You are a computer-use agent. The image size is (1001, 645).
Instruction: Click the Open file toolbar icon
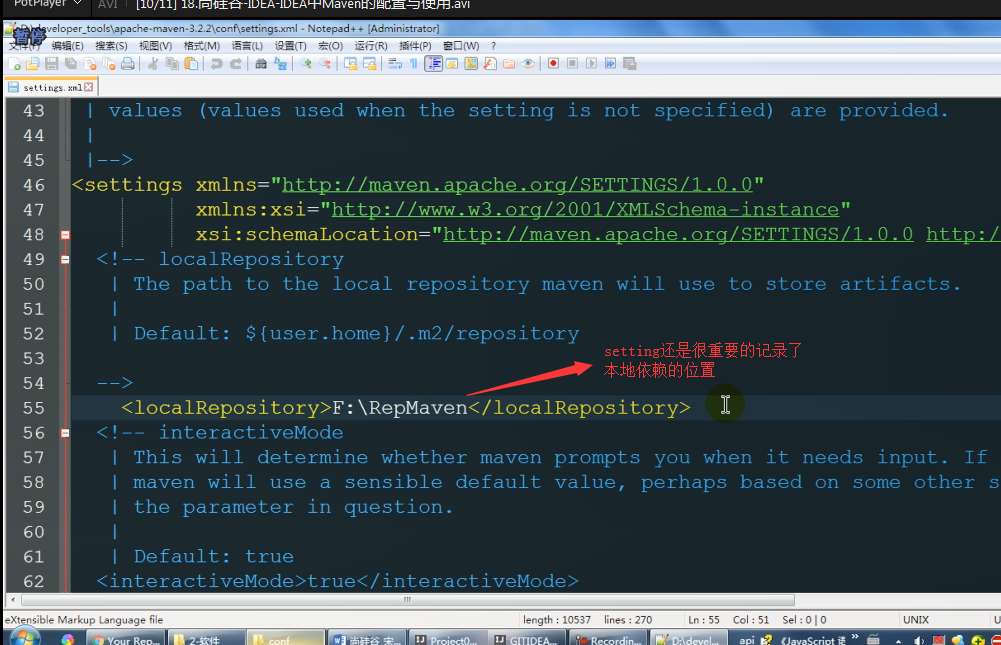point(33,64)
